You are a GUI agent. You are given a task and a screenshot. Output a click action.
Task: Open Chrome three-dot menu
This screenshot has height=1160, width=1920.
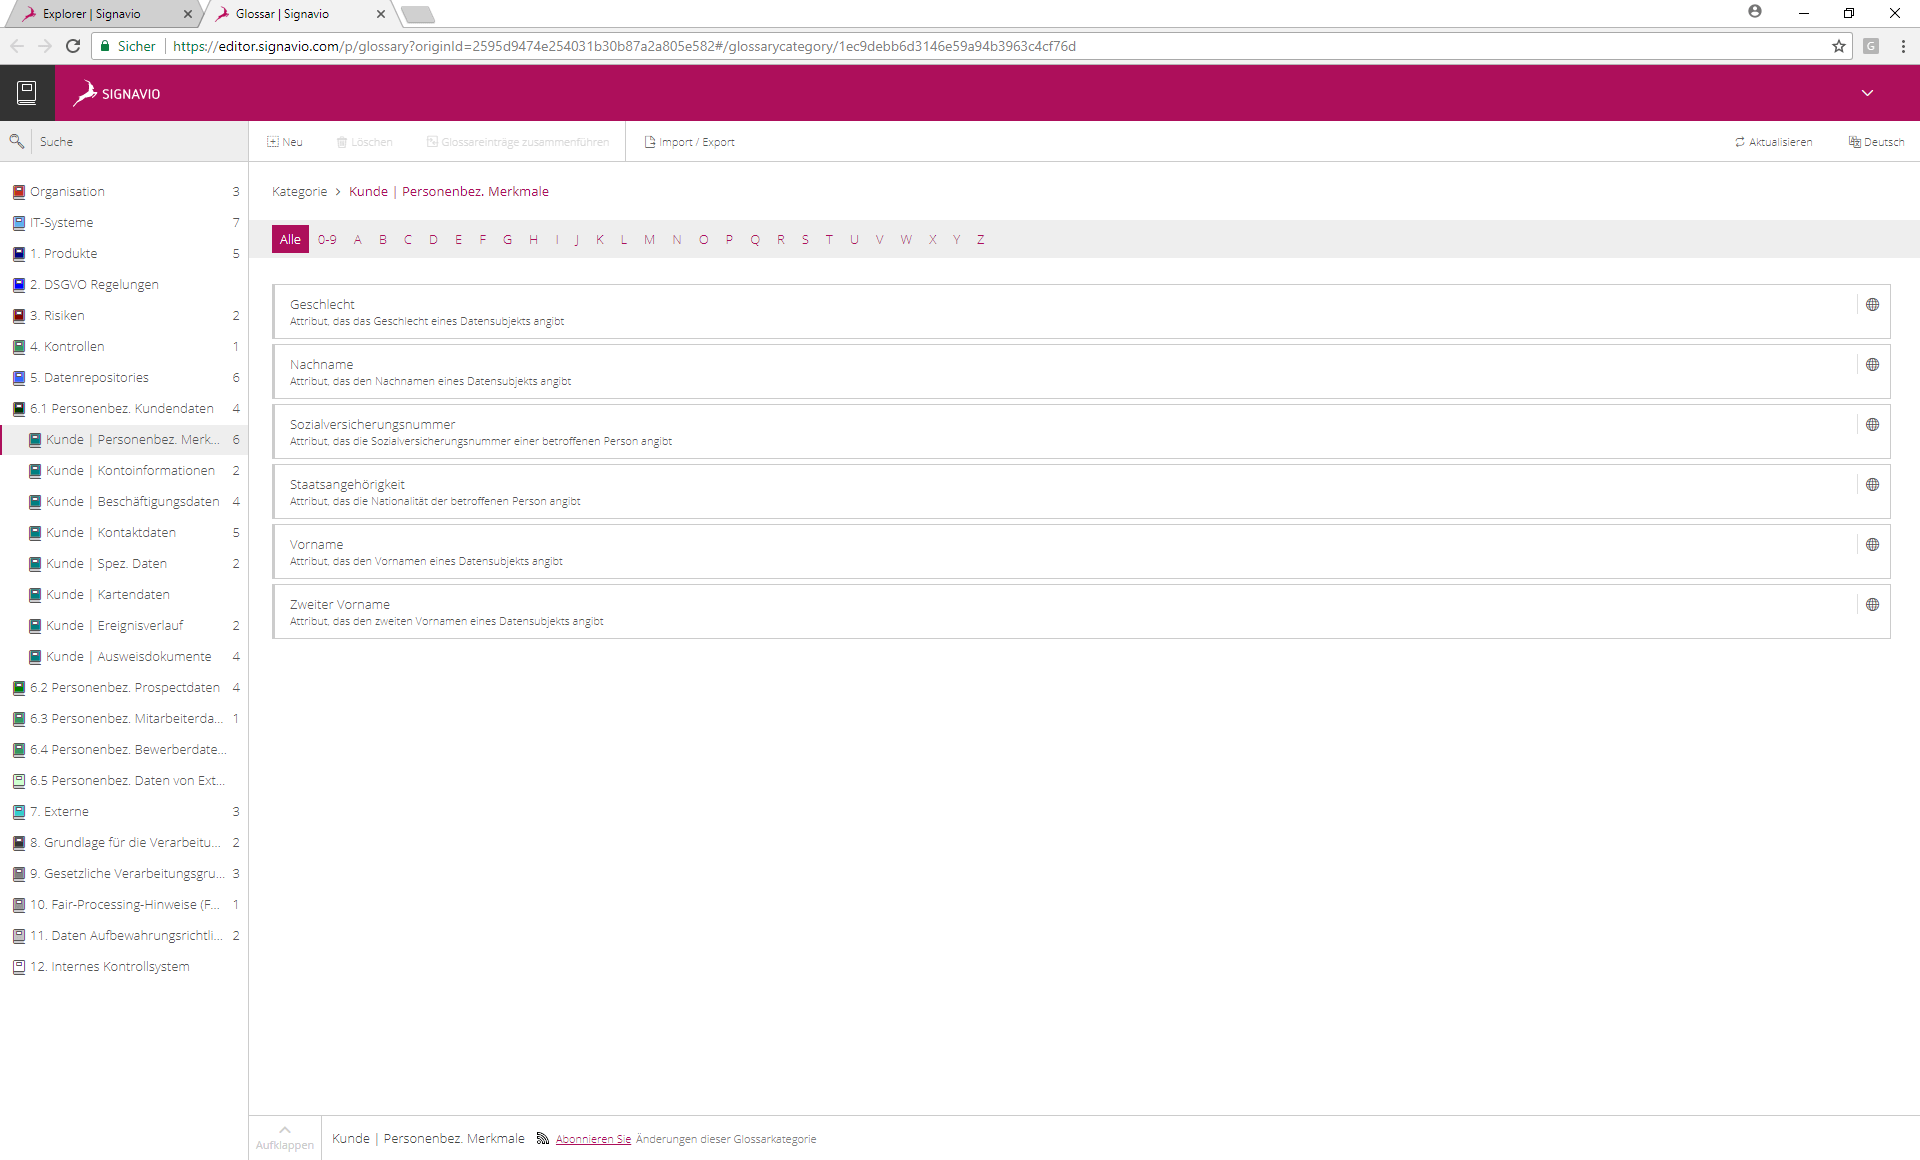1903,46
